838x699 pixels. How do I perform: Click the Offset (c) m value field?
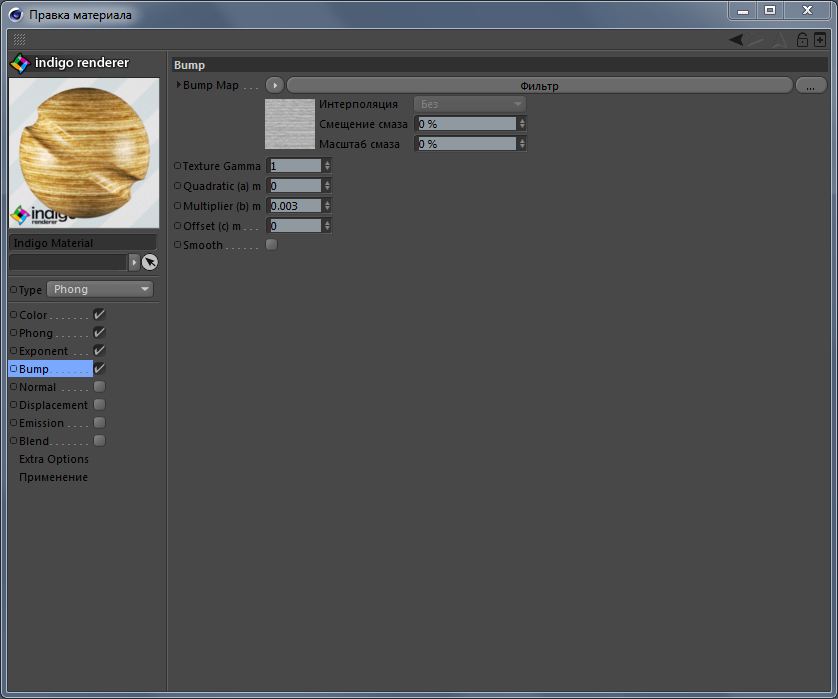[x=295, y=226]
